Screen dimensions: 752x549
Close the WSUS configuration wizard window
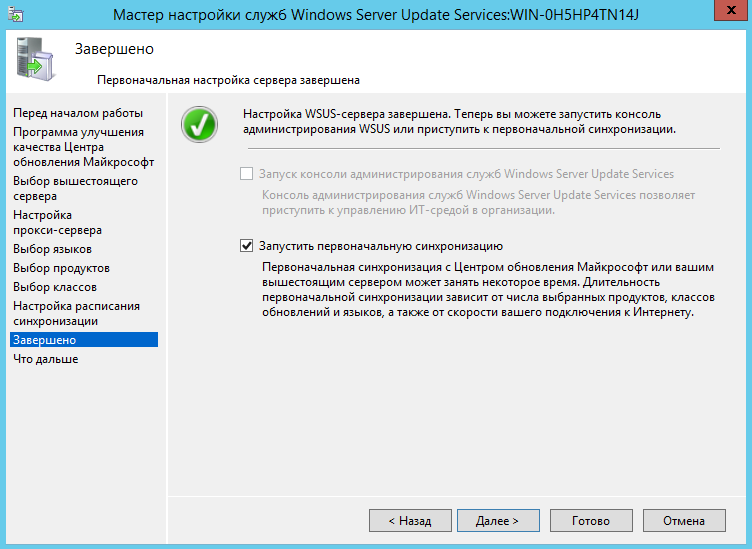coord(731,10)
